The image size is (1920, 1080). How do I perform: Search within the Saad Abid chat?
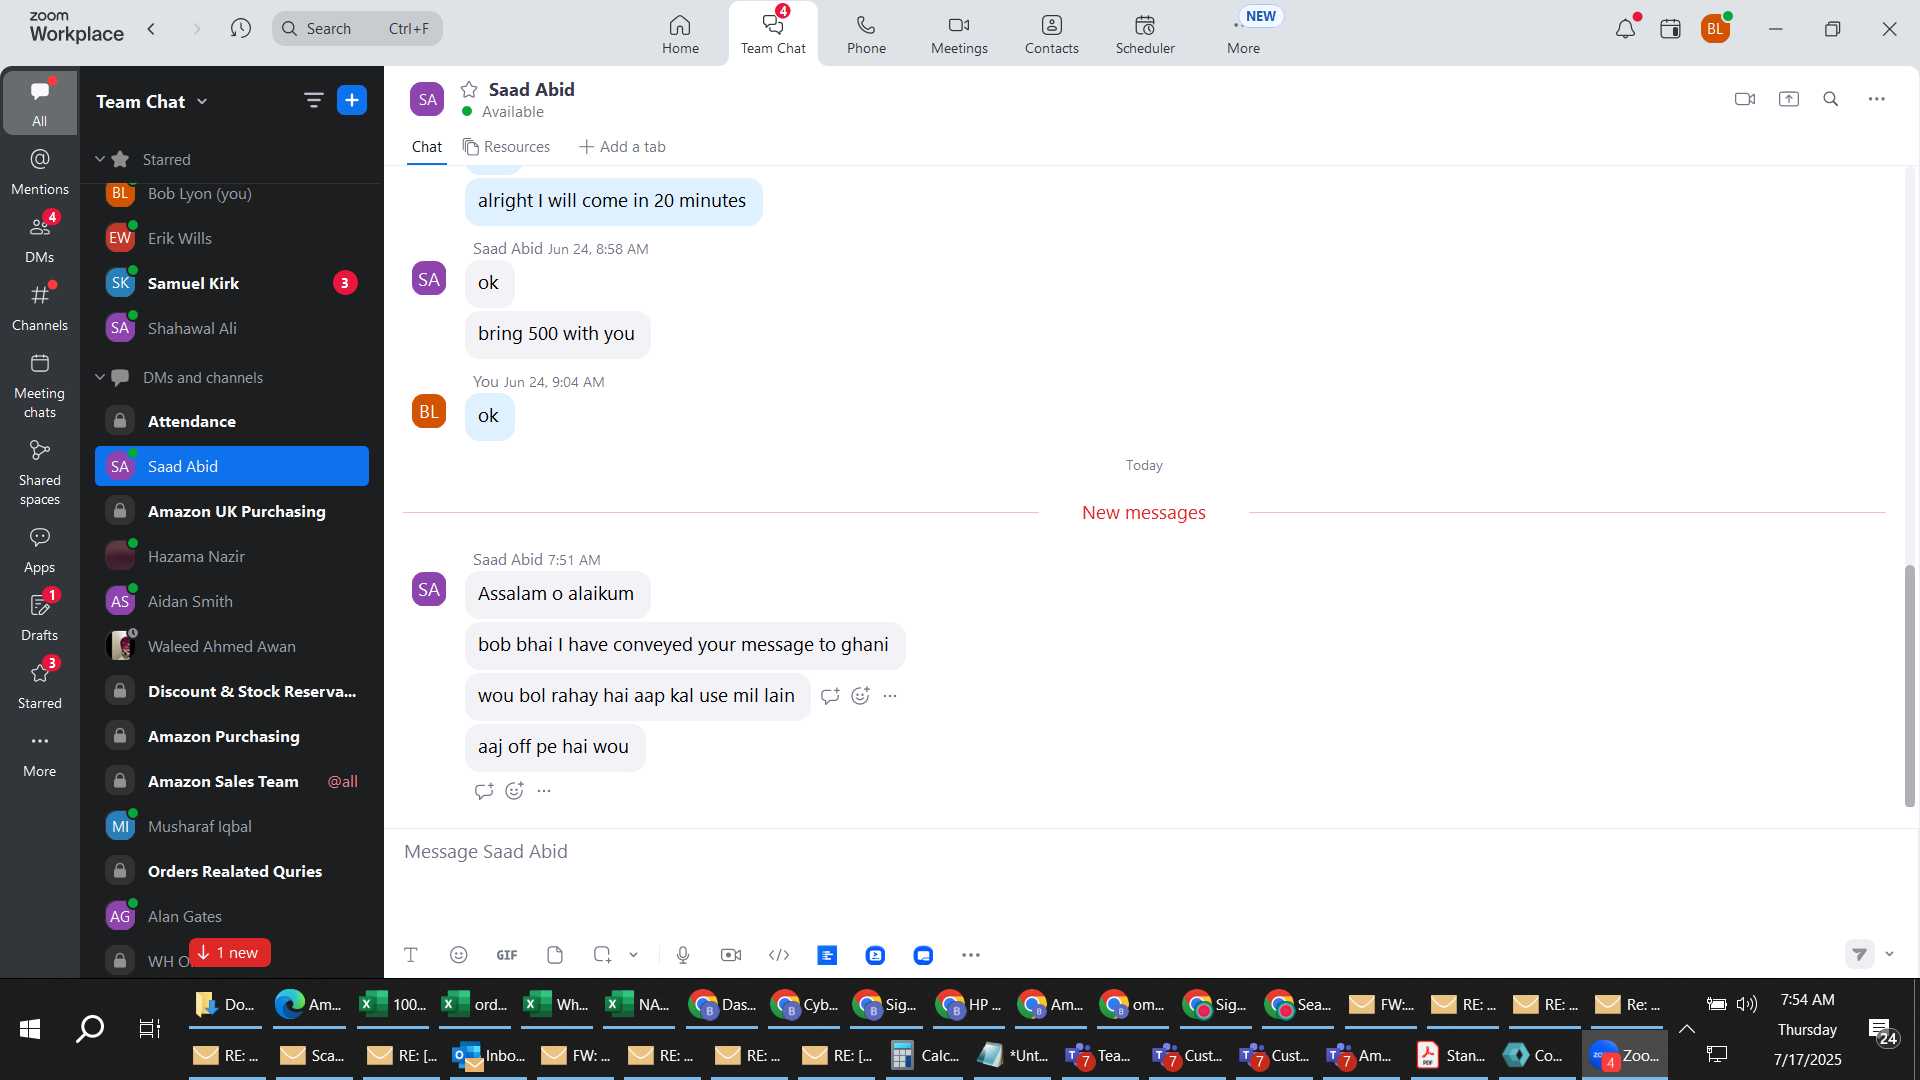[x=1831, y=99]
